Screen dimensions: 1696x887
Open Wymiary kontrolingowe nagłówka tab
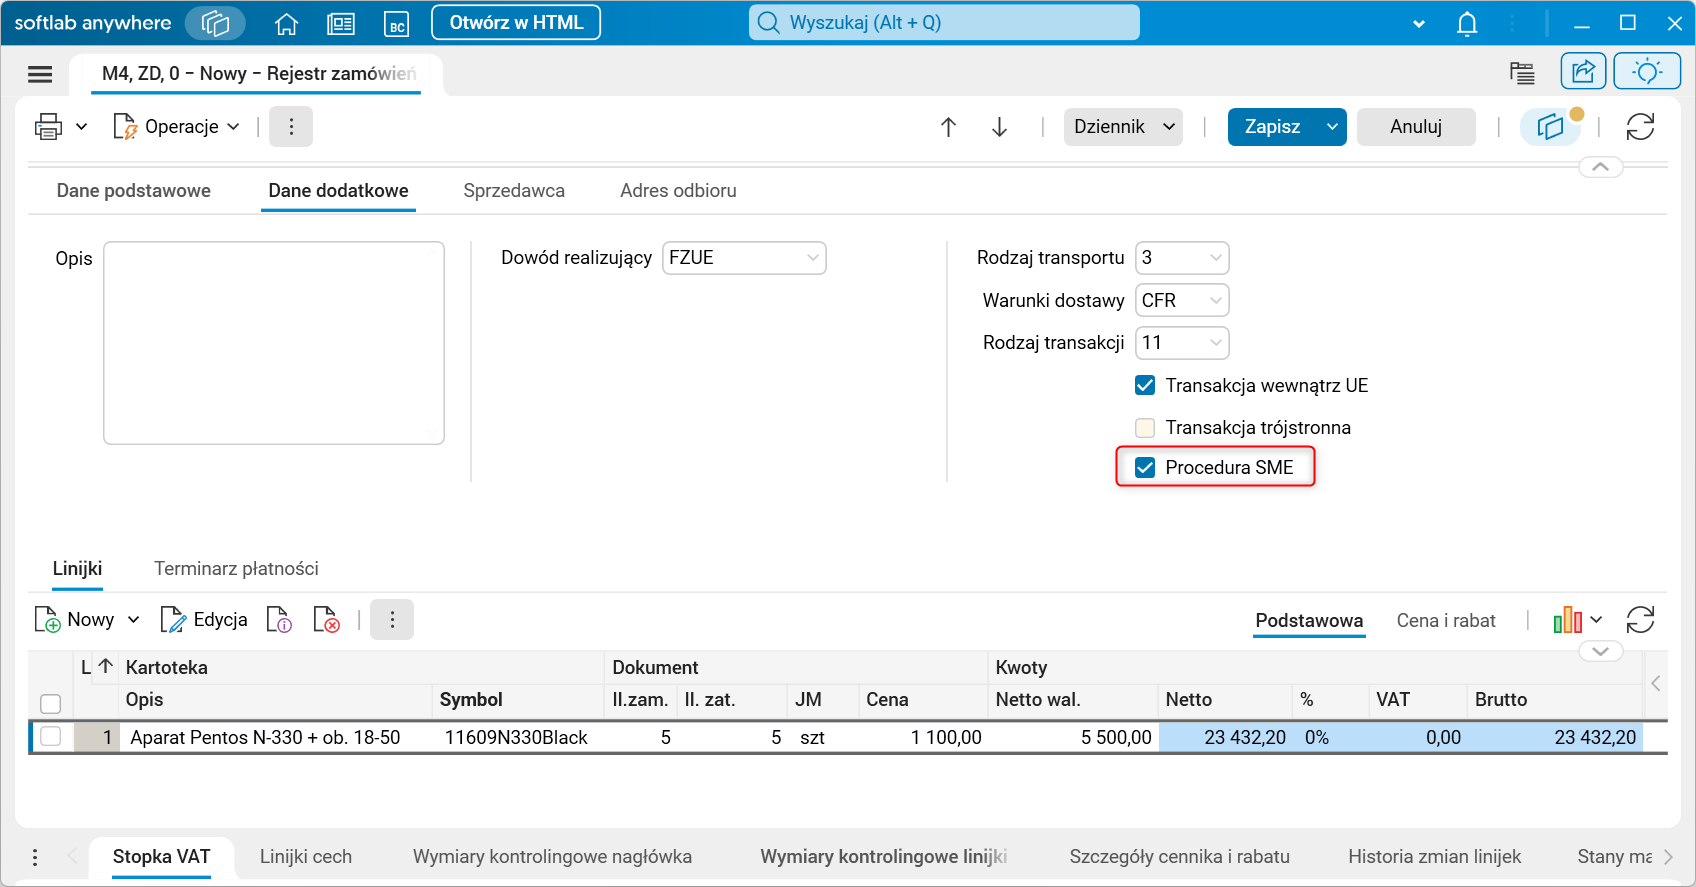(552, 857)
